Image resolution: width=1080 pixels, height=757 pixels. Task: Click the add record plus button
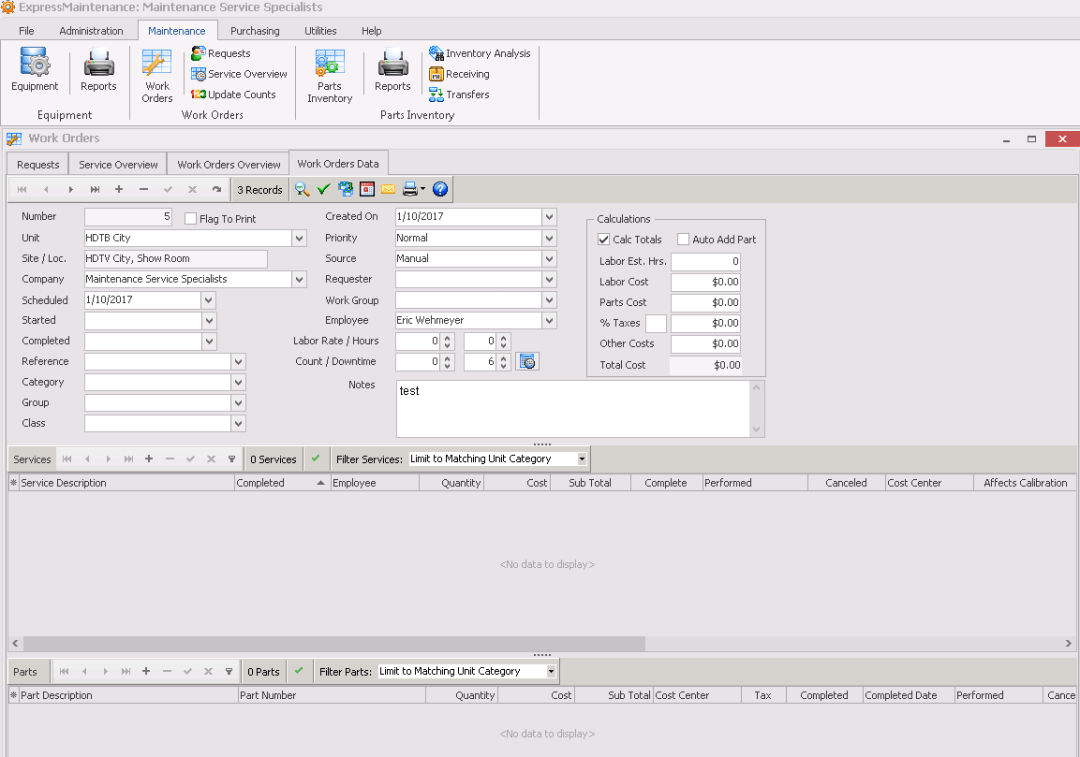point(118,189)
